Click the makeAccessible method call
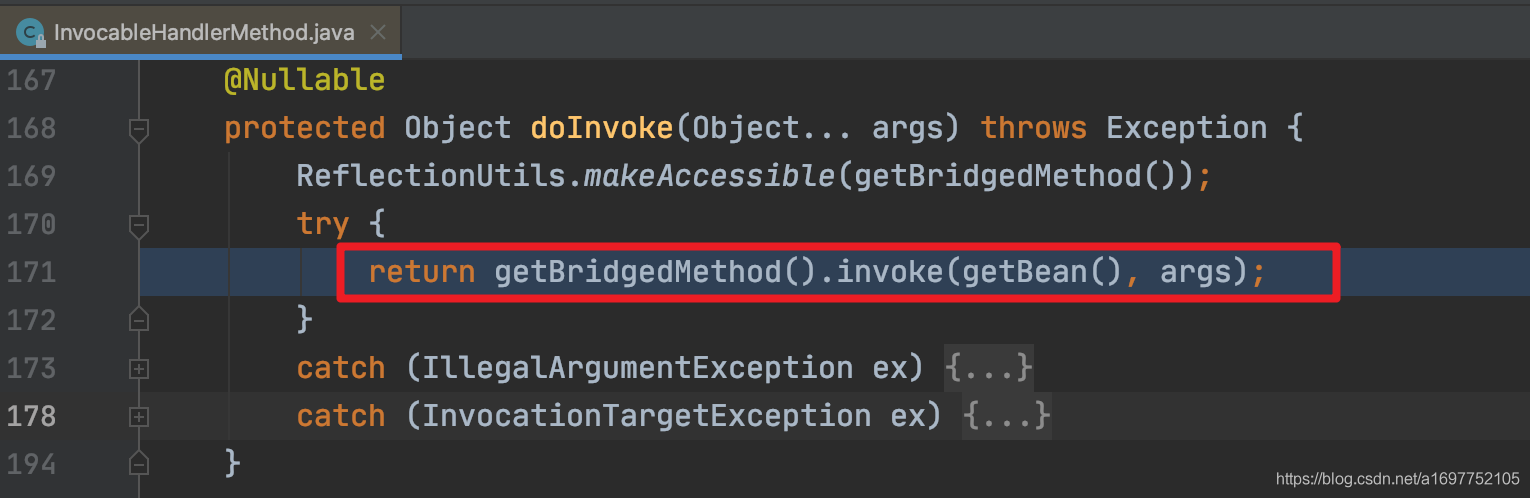Viewport: 1530px width, 498px height. (x=709, y=176)
